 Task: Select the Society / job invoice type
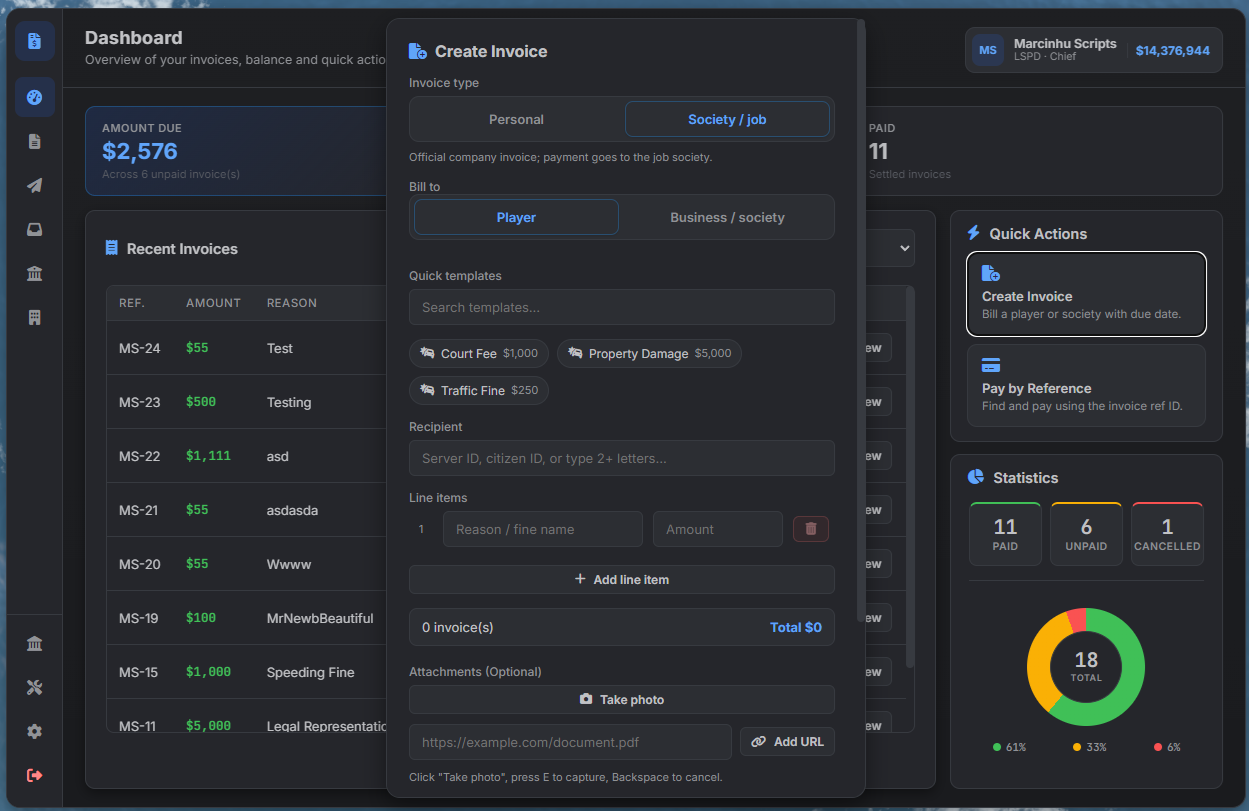coord(727,119)
